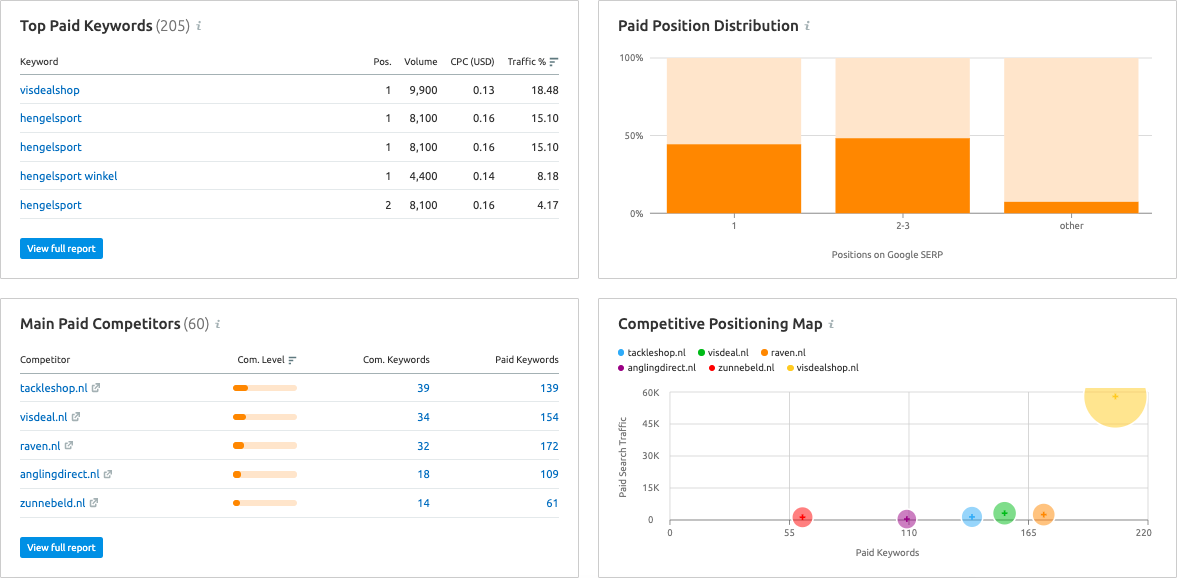The image size is (1177, 578).
Task: Open the hengelsport winkel keyword link
Action: 68,176
